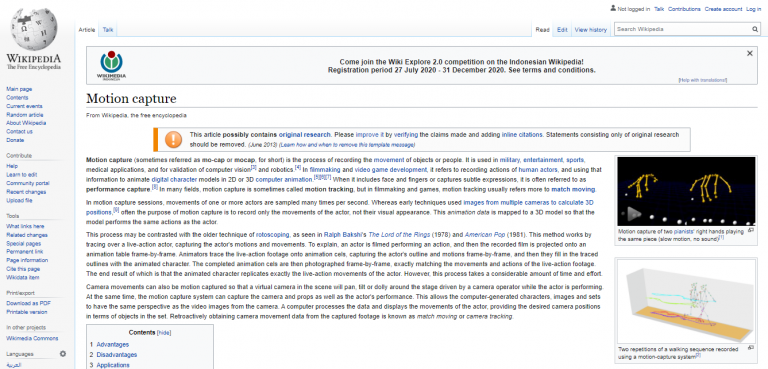Click into the Search Wikipedia field

(683, 29)
